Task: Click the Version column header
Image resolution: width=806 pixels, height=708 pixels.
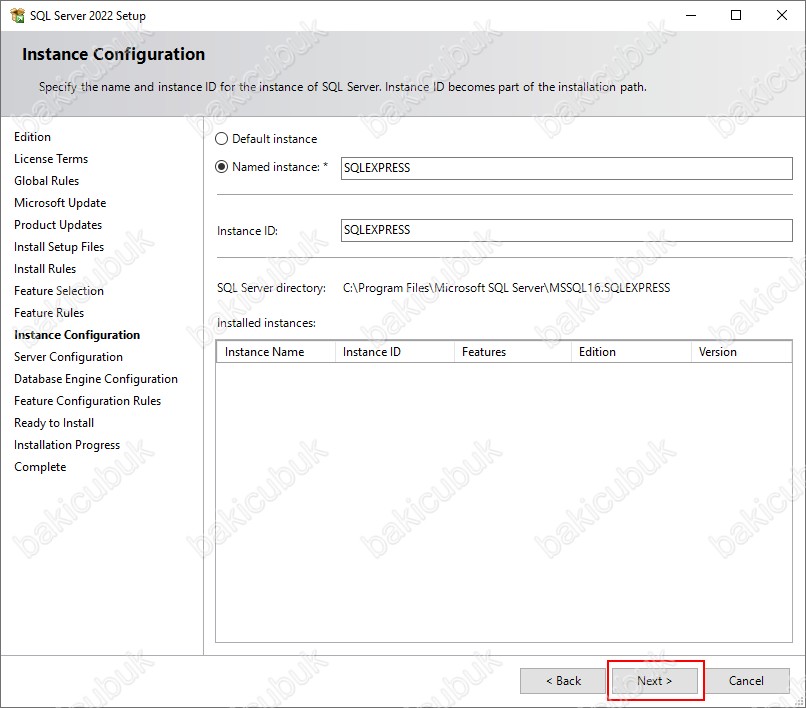Action: [x=741, y=352]
